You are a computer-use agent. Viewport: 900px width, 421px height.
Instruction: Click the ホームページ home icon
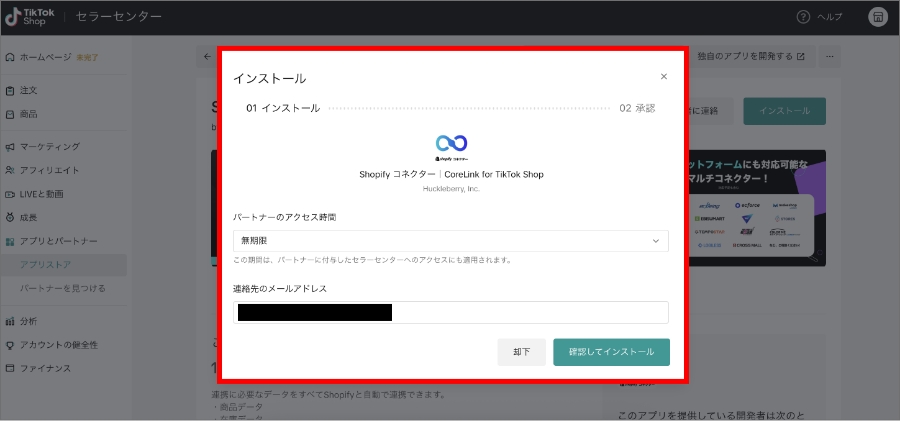click(x=10, y=57)
